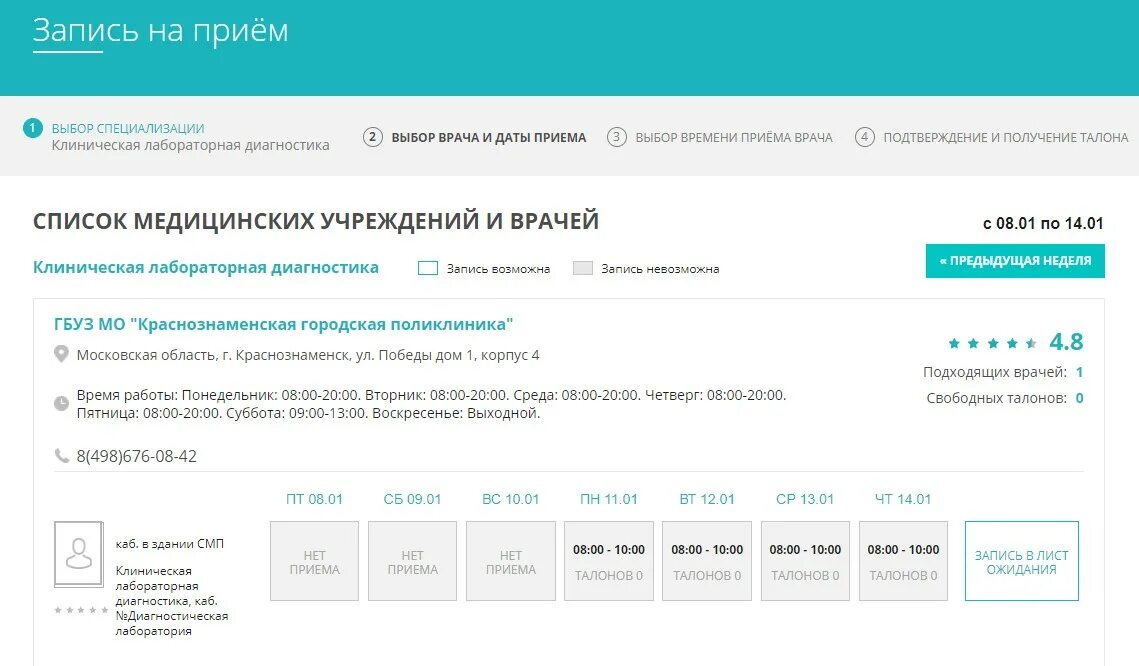Expand the СР 13.01 schedule cell
This screenshot has height=666, width=1139.
click(805, 560)
